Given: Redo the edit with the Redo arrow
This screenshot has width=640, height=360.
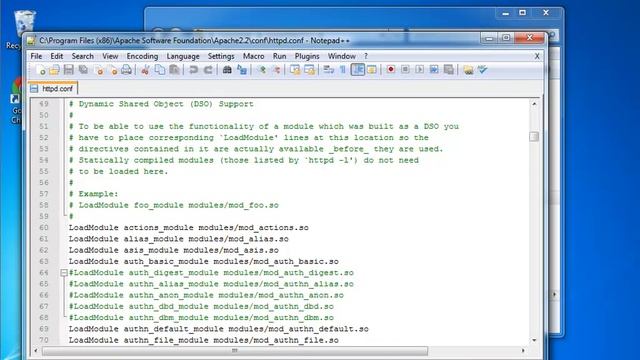Looking at the screenshot, I should [x=208, y=70].
